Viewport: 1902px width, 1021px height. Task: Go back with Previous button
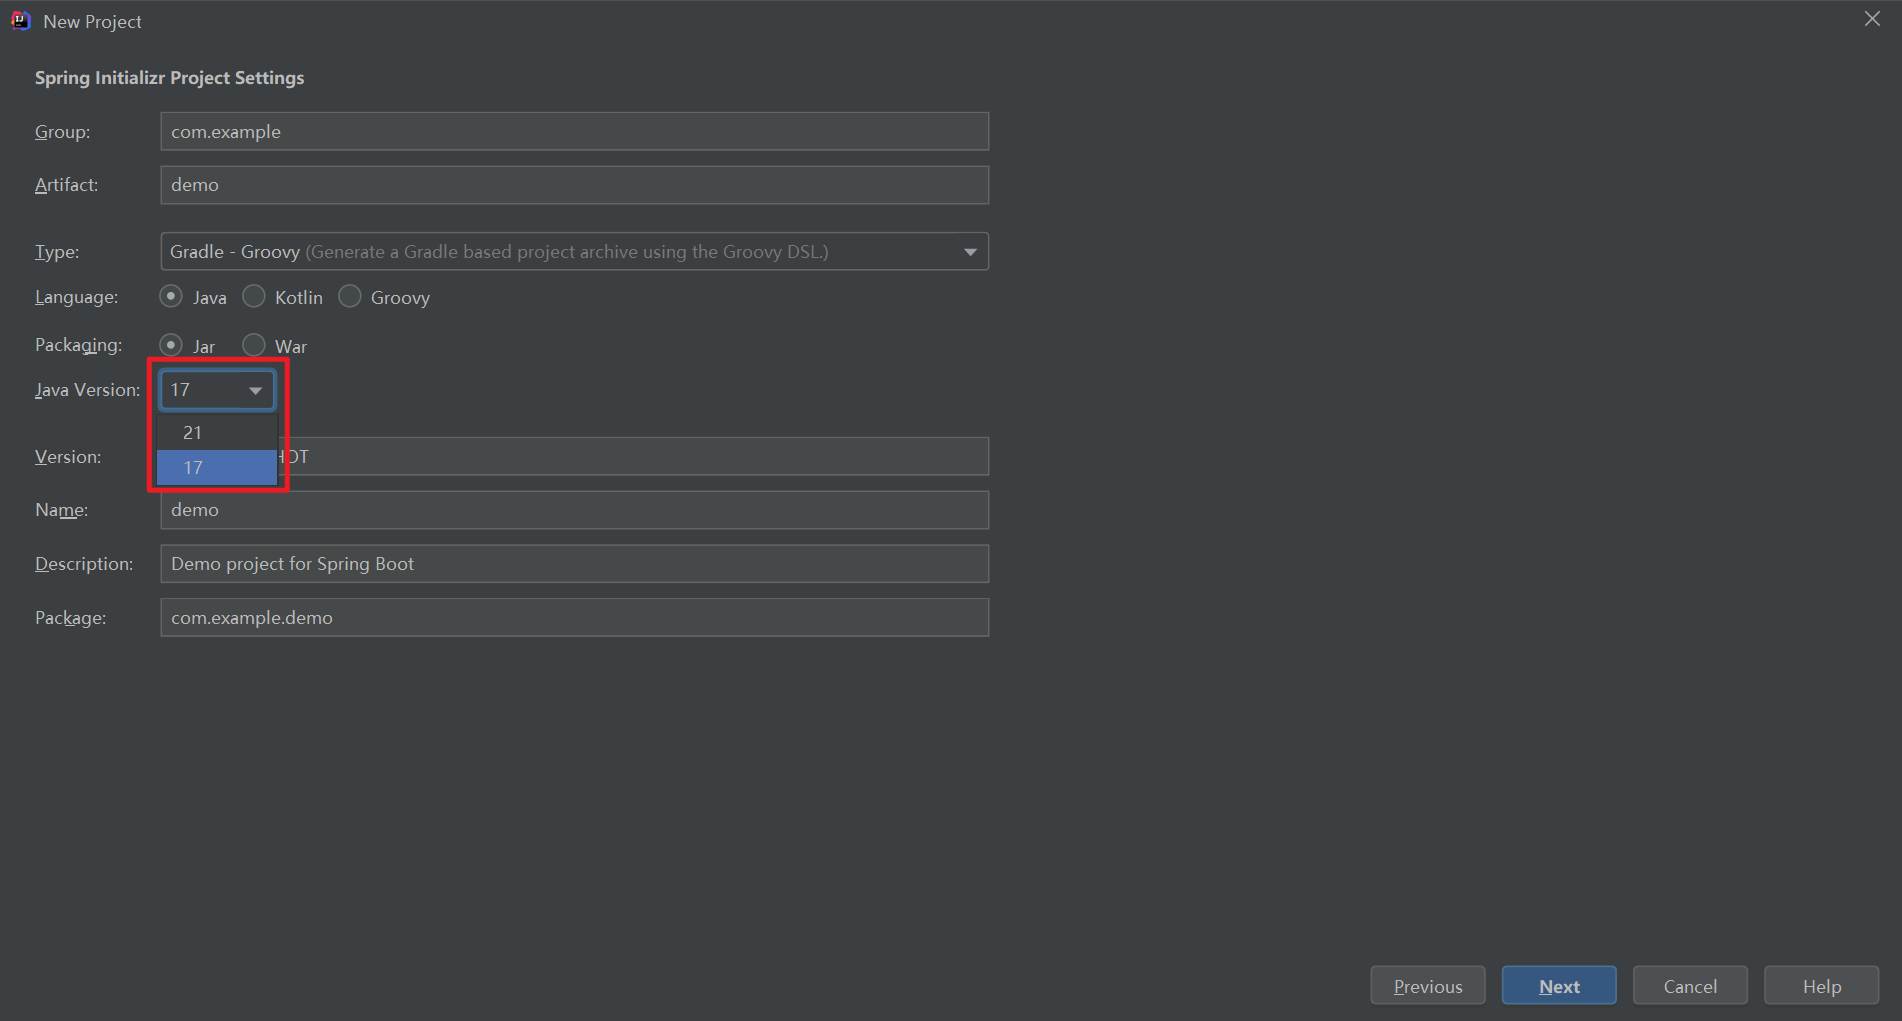[x=1428, y=986]
